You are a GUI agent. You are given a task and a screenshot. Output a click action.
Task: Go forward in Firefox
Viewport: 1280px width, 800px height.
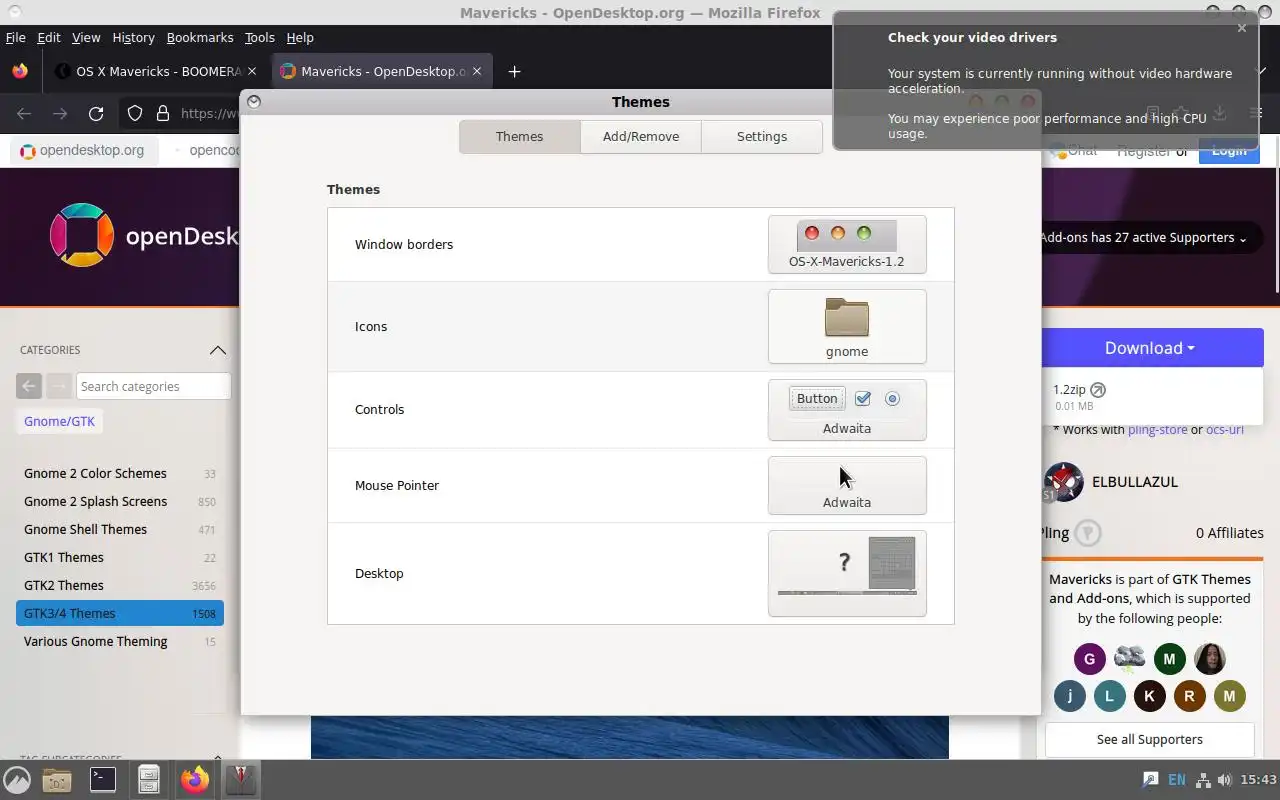pos(60,113)
